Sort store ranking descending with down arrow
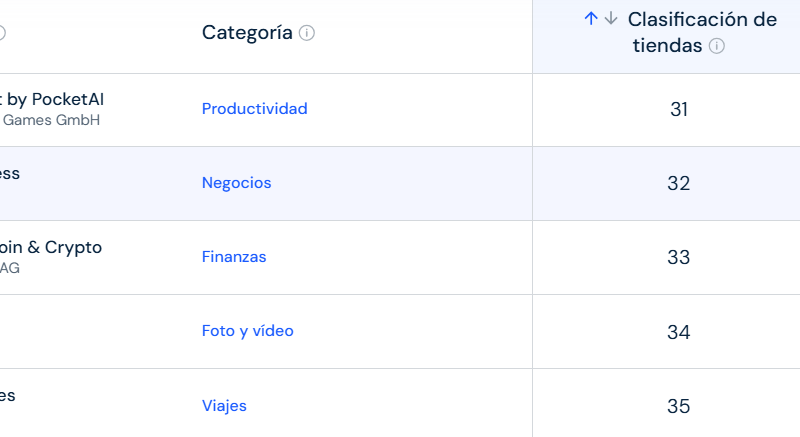This screenshot has width=800, height=437. (611, 19)
